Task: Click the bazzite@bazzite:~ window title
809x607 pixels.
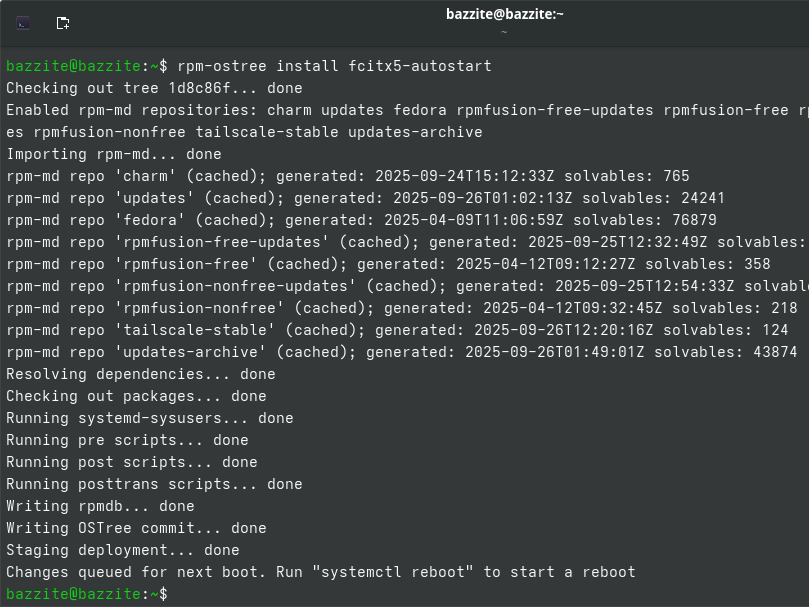Action: click(x=505, y=14)
